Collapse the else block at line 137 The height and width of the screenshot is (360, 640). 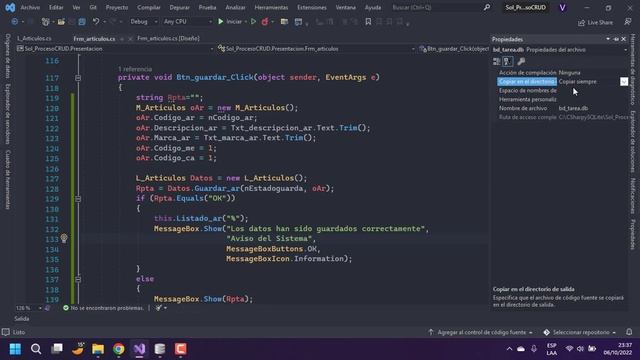pyautogui.click(x=78, y=279)
